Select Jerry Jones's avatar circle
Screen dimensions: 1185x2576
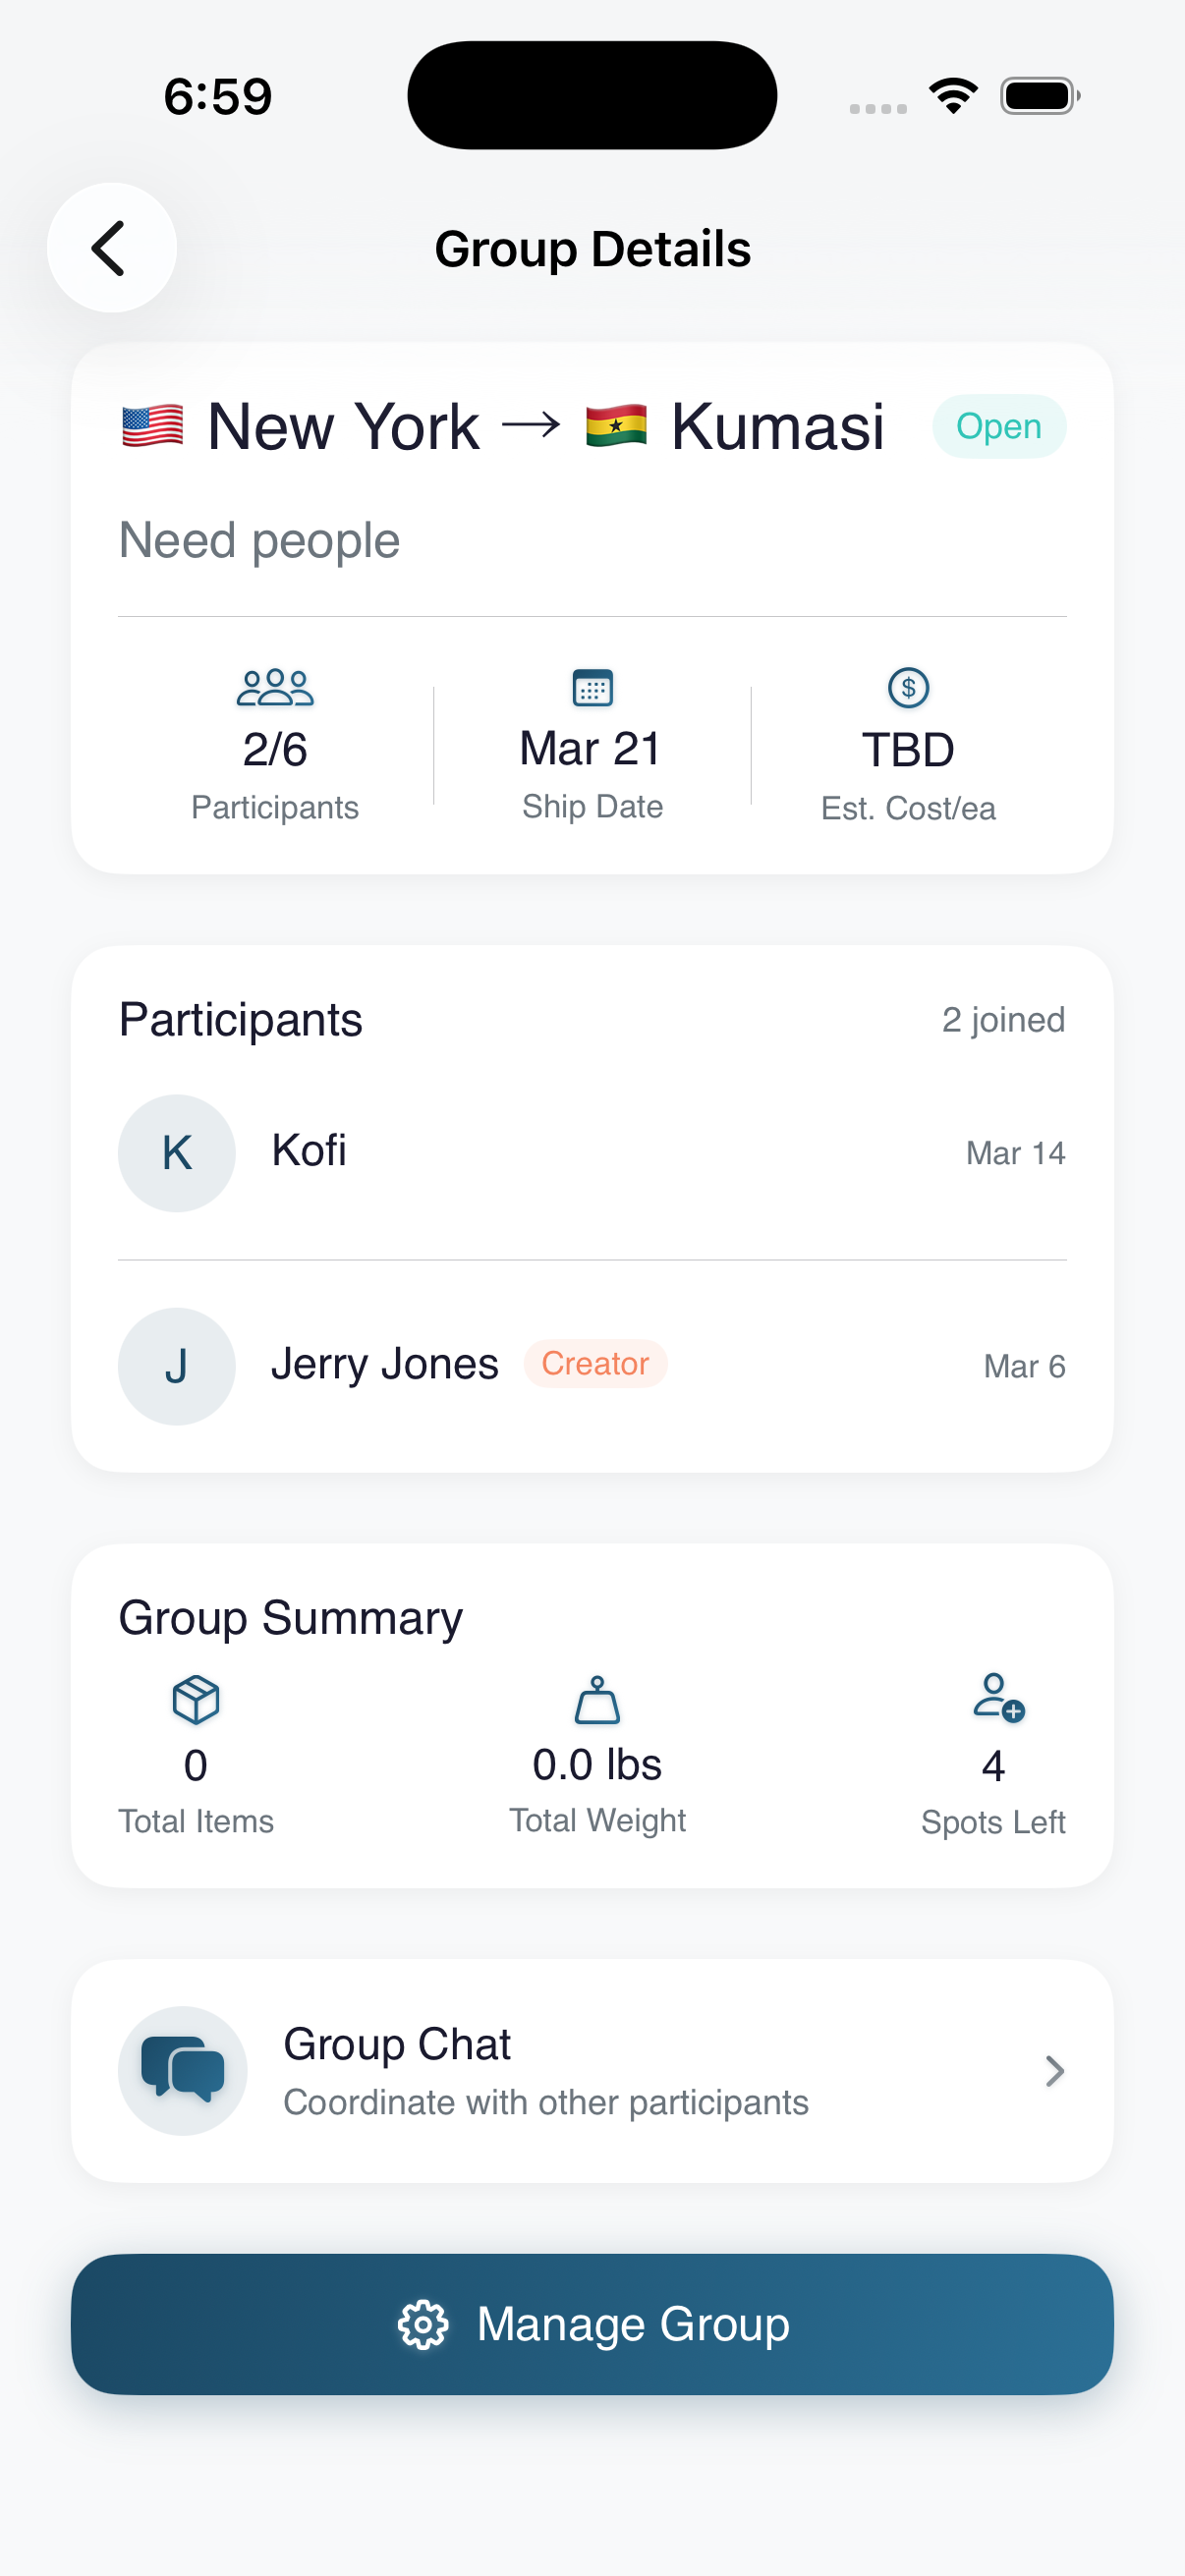point(177,1366)
